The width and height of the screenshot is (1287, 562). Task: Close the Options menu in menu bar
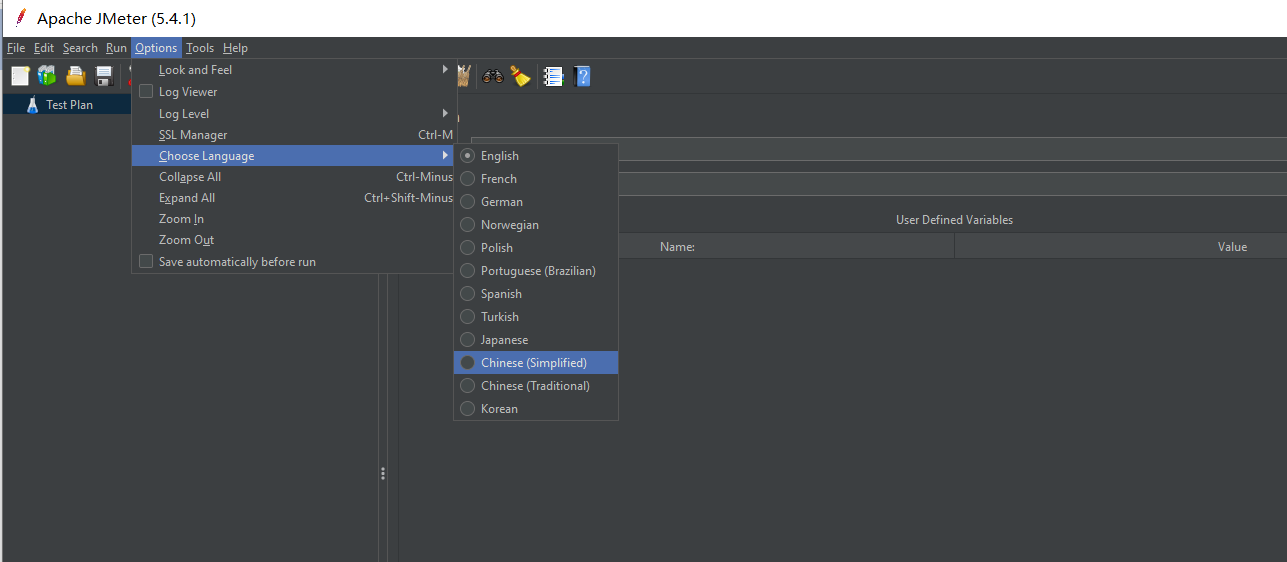[x=156, y=48]
